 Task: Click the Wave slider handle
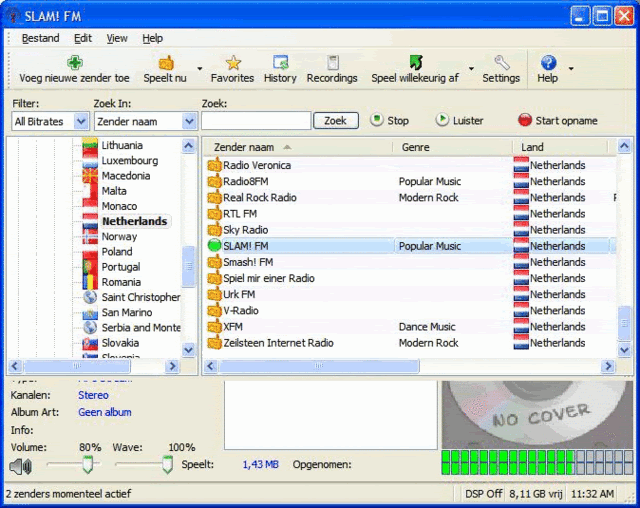[x=167, y=464]
